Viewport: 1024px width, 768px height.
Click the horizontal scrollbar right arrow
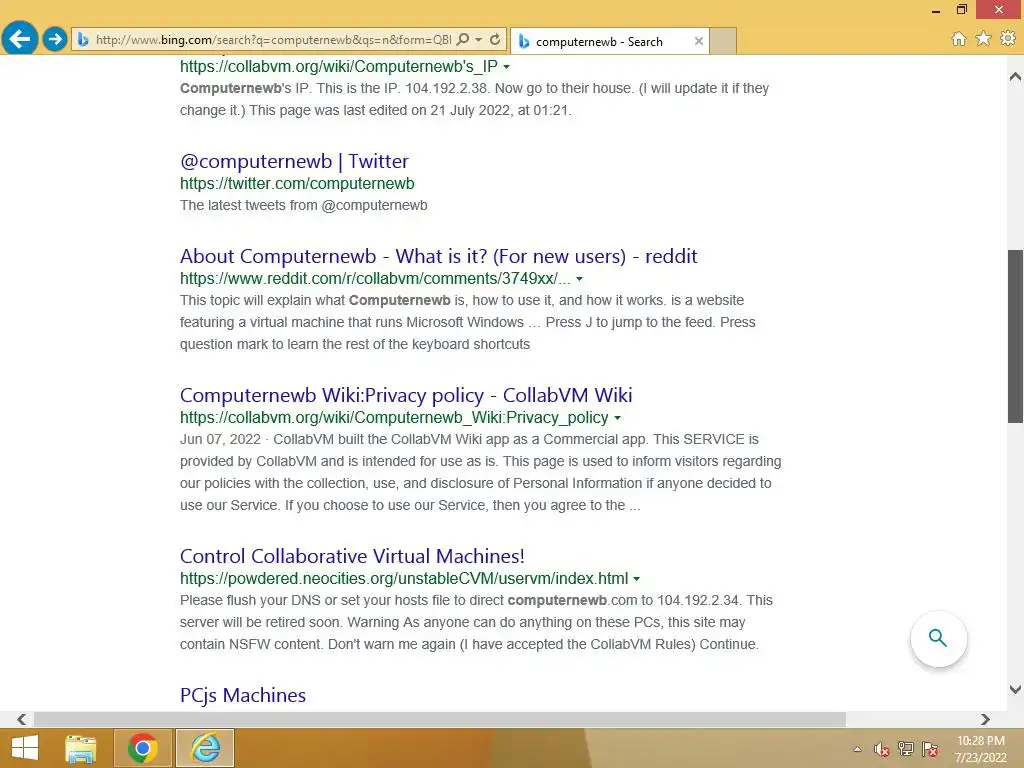coord(985,719)
